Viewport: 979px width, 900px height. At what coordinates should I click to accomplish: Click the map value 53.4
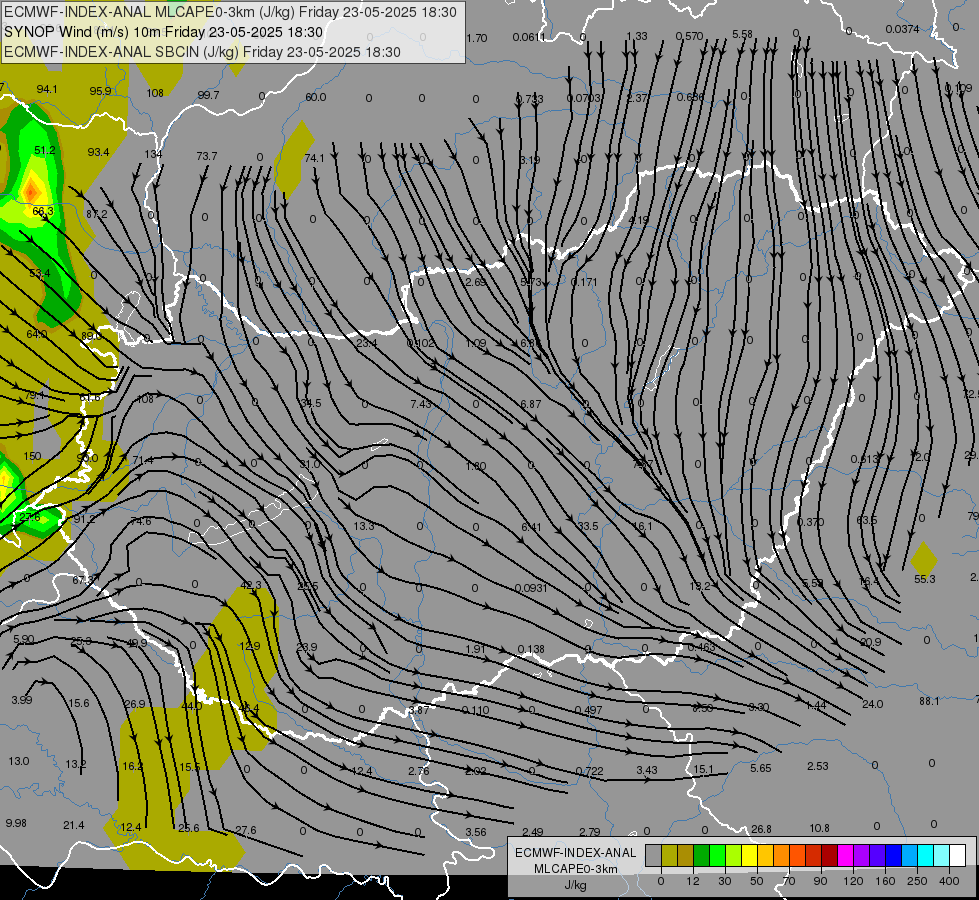click(40, 273)
